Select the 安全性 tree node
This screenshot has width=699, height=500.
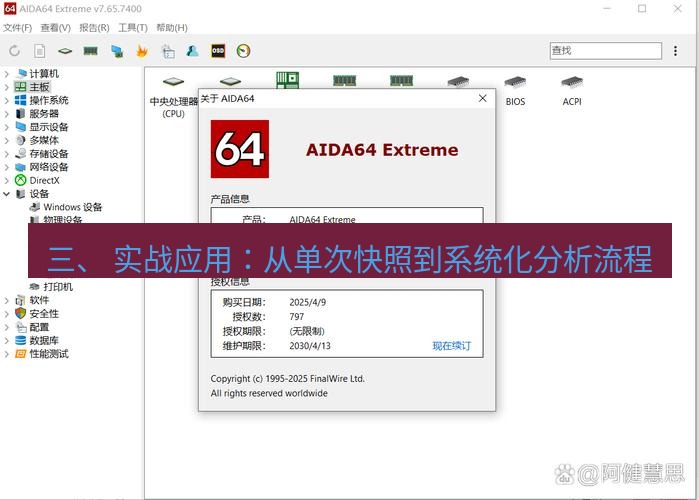pos(44,314)
